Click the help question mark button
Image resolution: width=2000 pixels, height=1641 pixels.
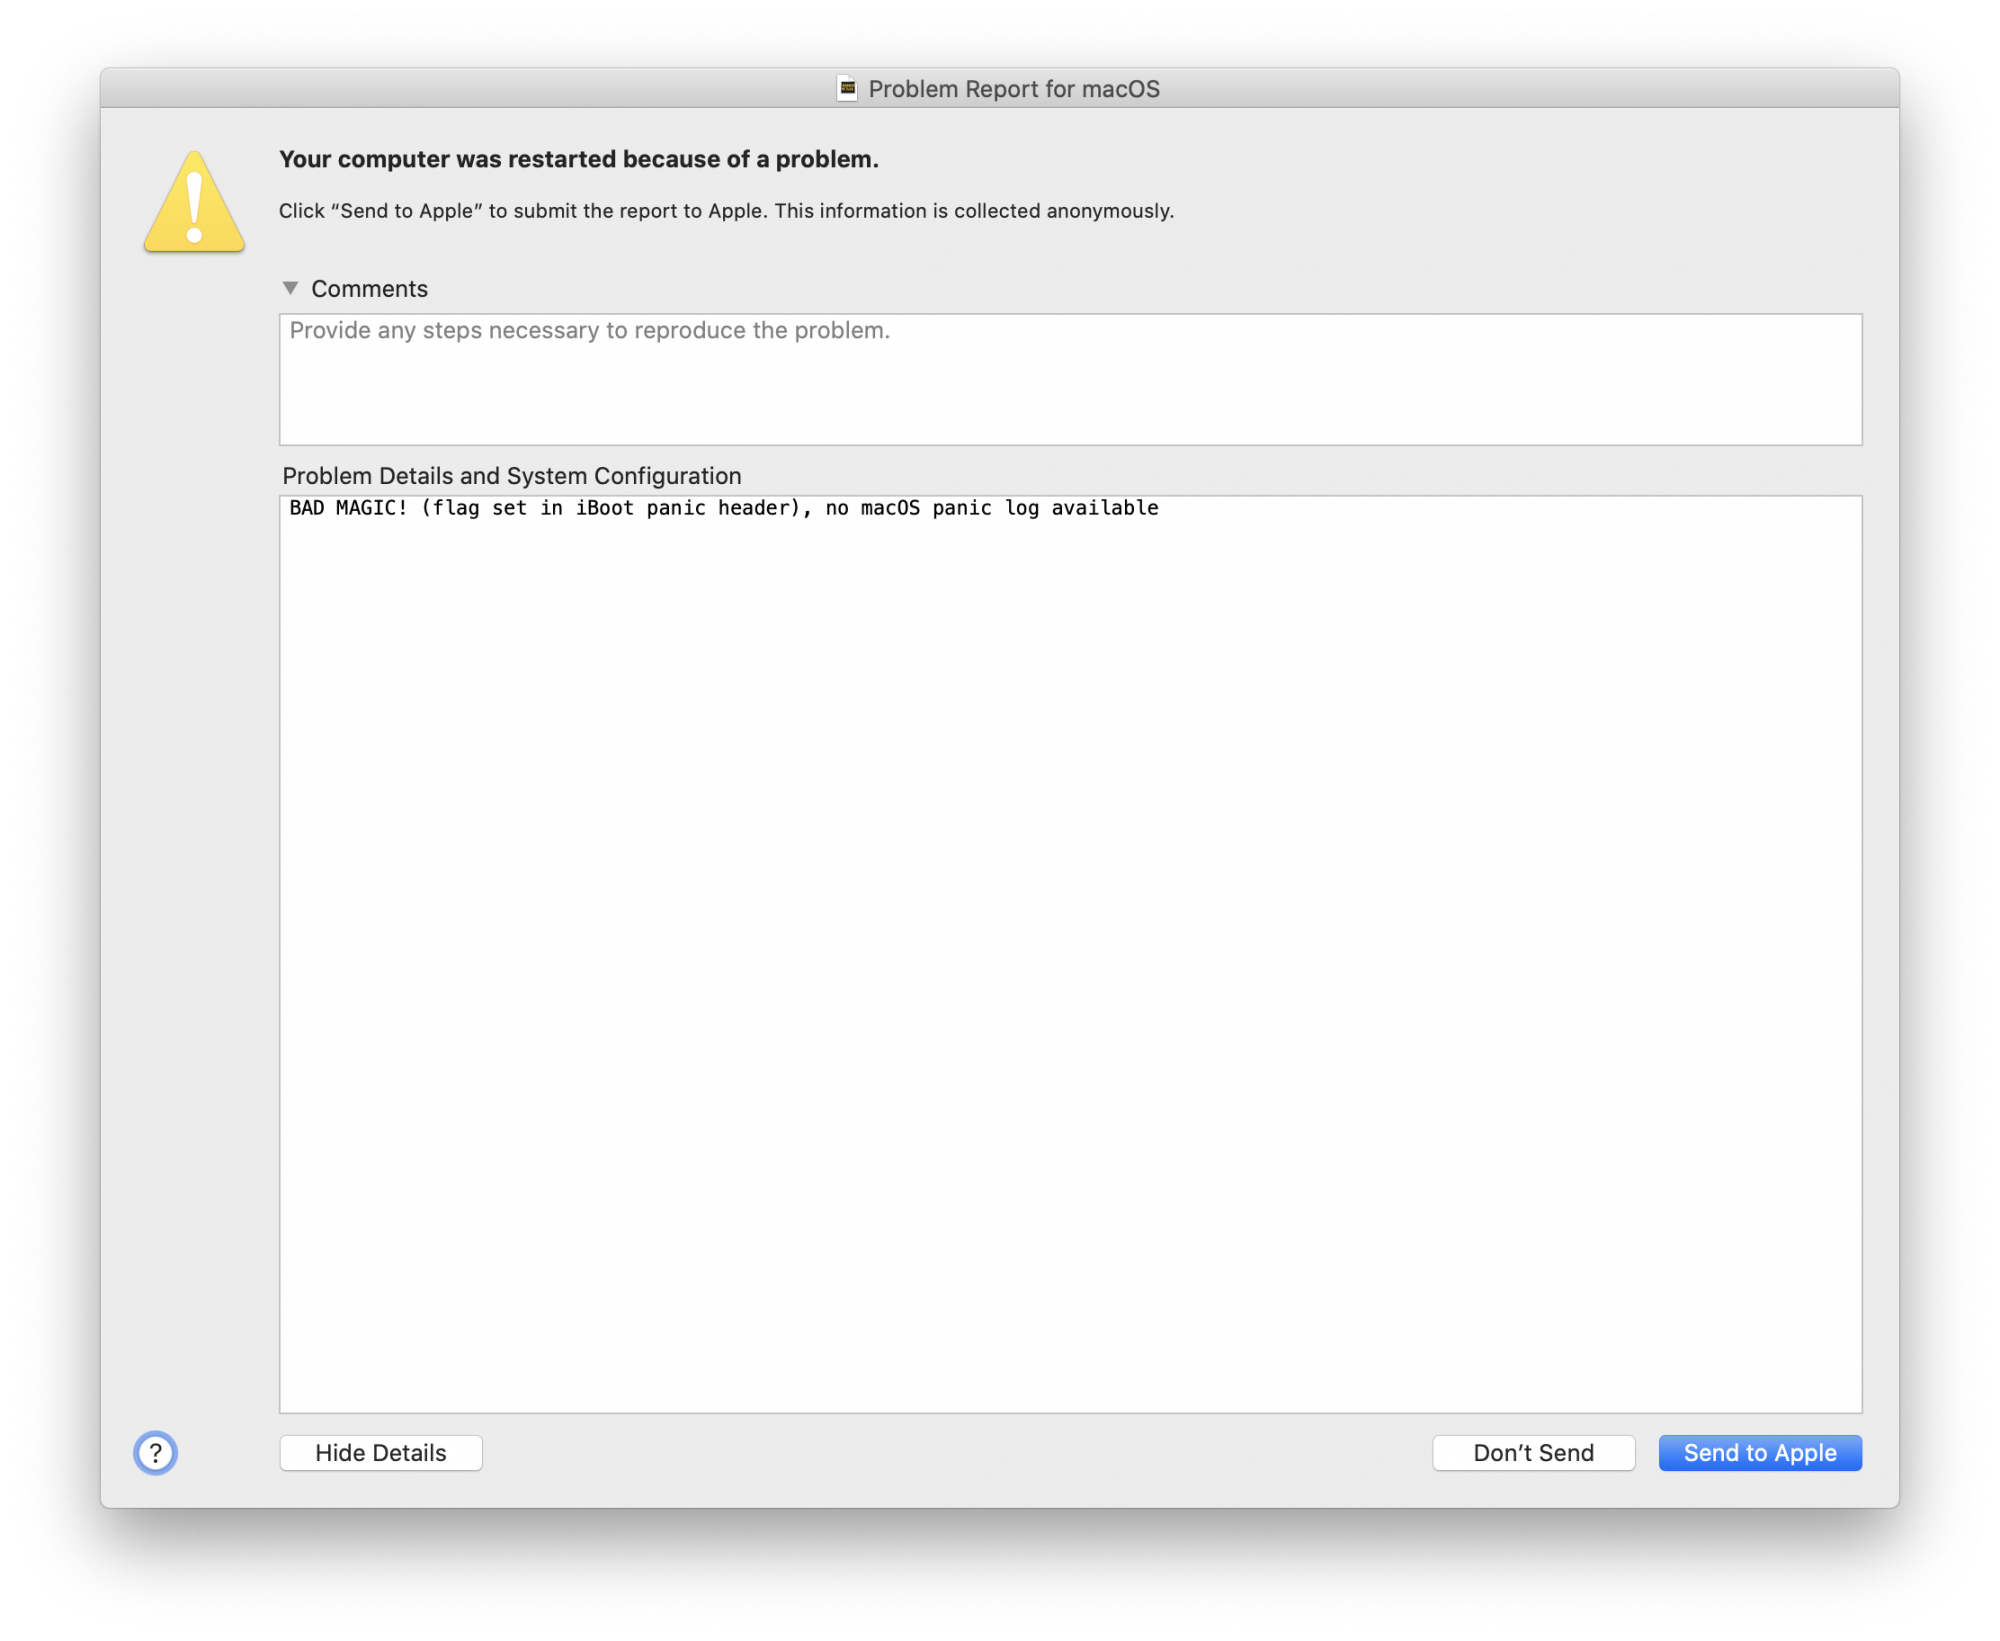point(155,1453)
